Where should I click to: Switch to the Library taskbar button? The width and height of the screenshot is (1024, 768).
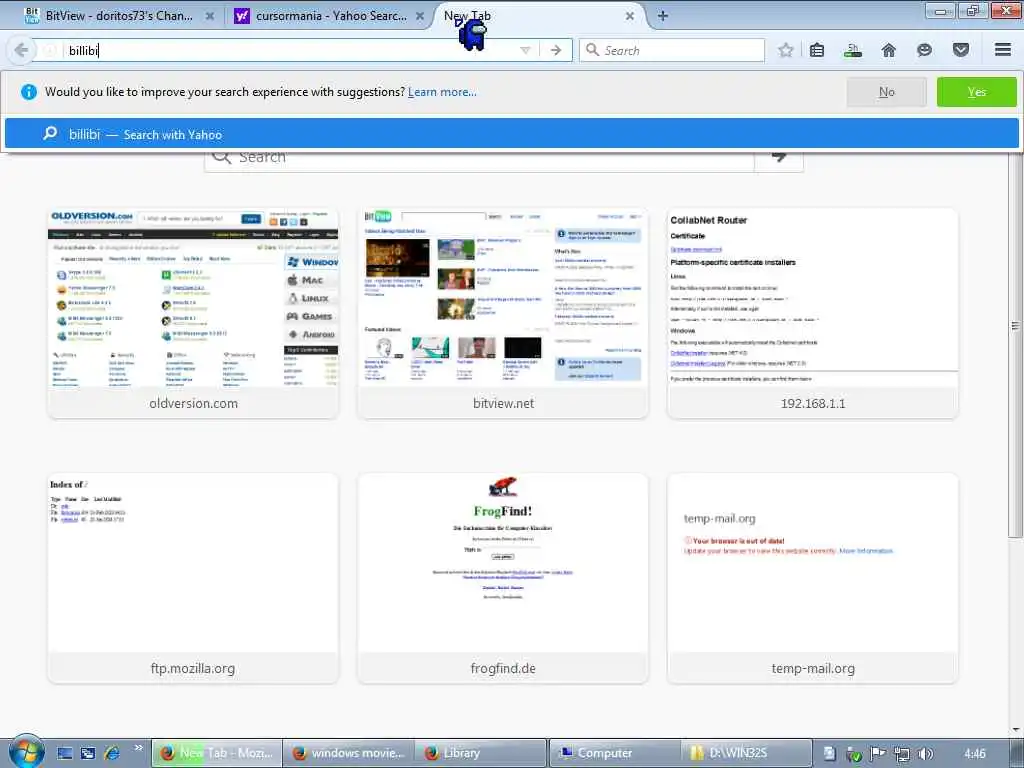point(481,753)
